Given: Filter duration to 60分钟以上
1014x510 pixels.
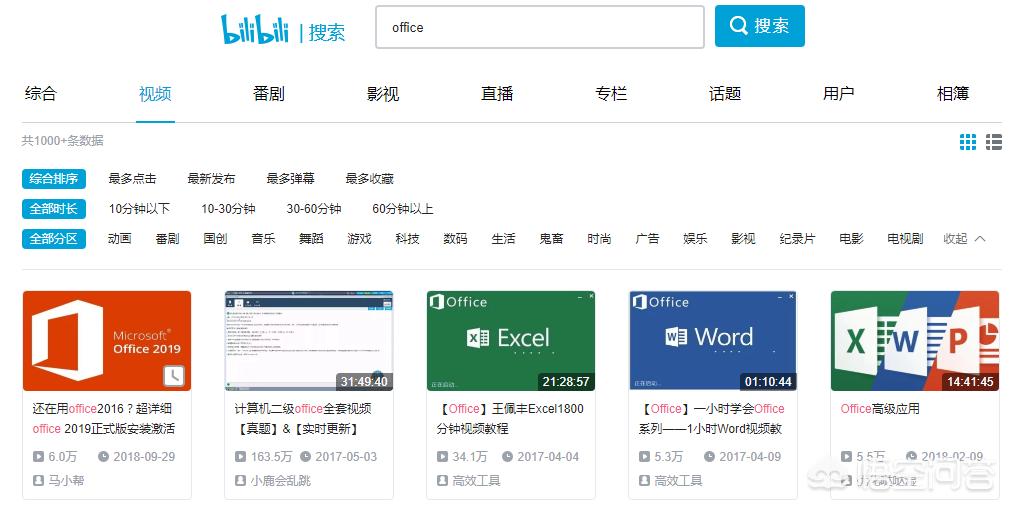Looking at the screenshot, I should tap(402, 209).
